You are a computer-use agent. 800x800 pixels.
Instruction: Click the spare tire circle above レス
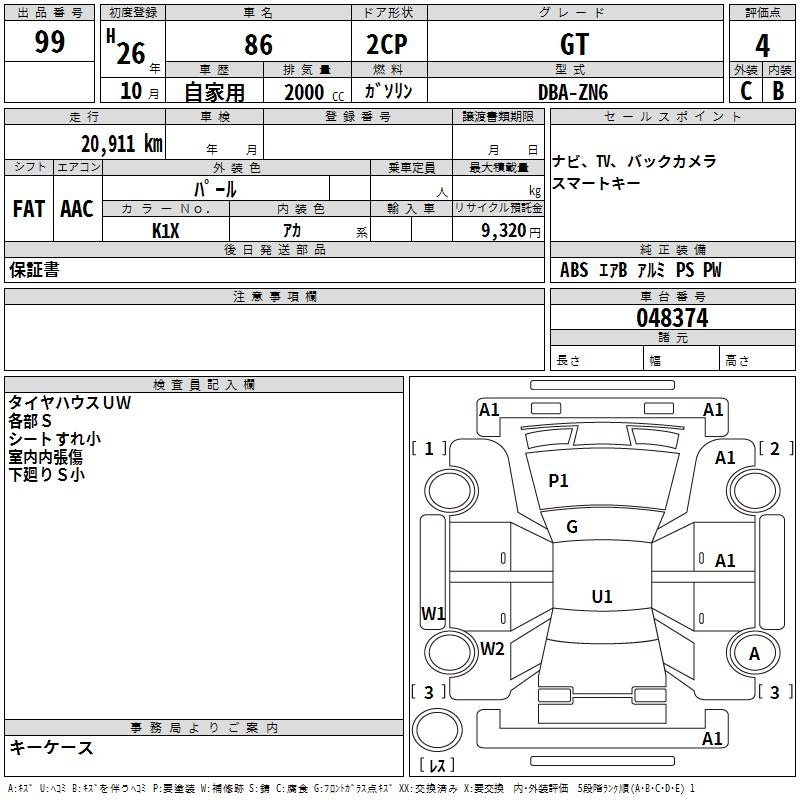tap(437, 730)
